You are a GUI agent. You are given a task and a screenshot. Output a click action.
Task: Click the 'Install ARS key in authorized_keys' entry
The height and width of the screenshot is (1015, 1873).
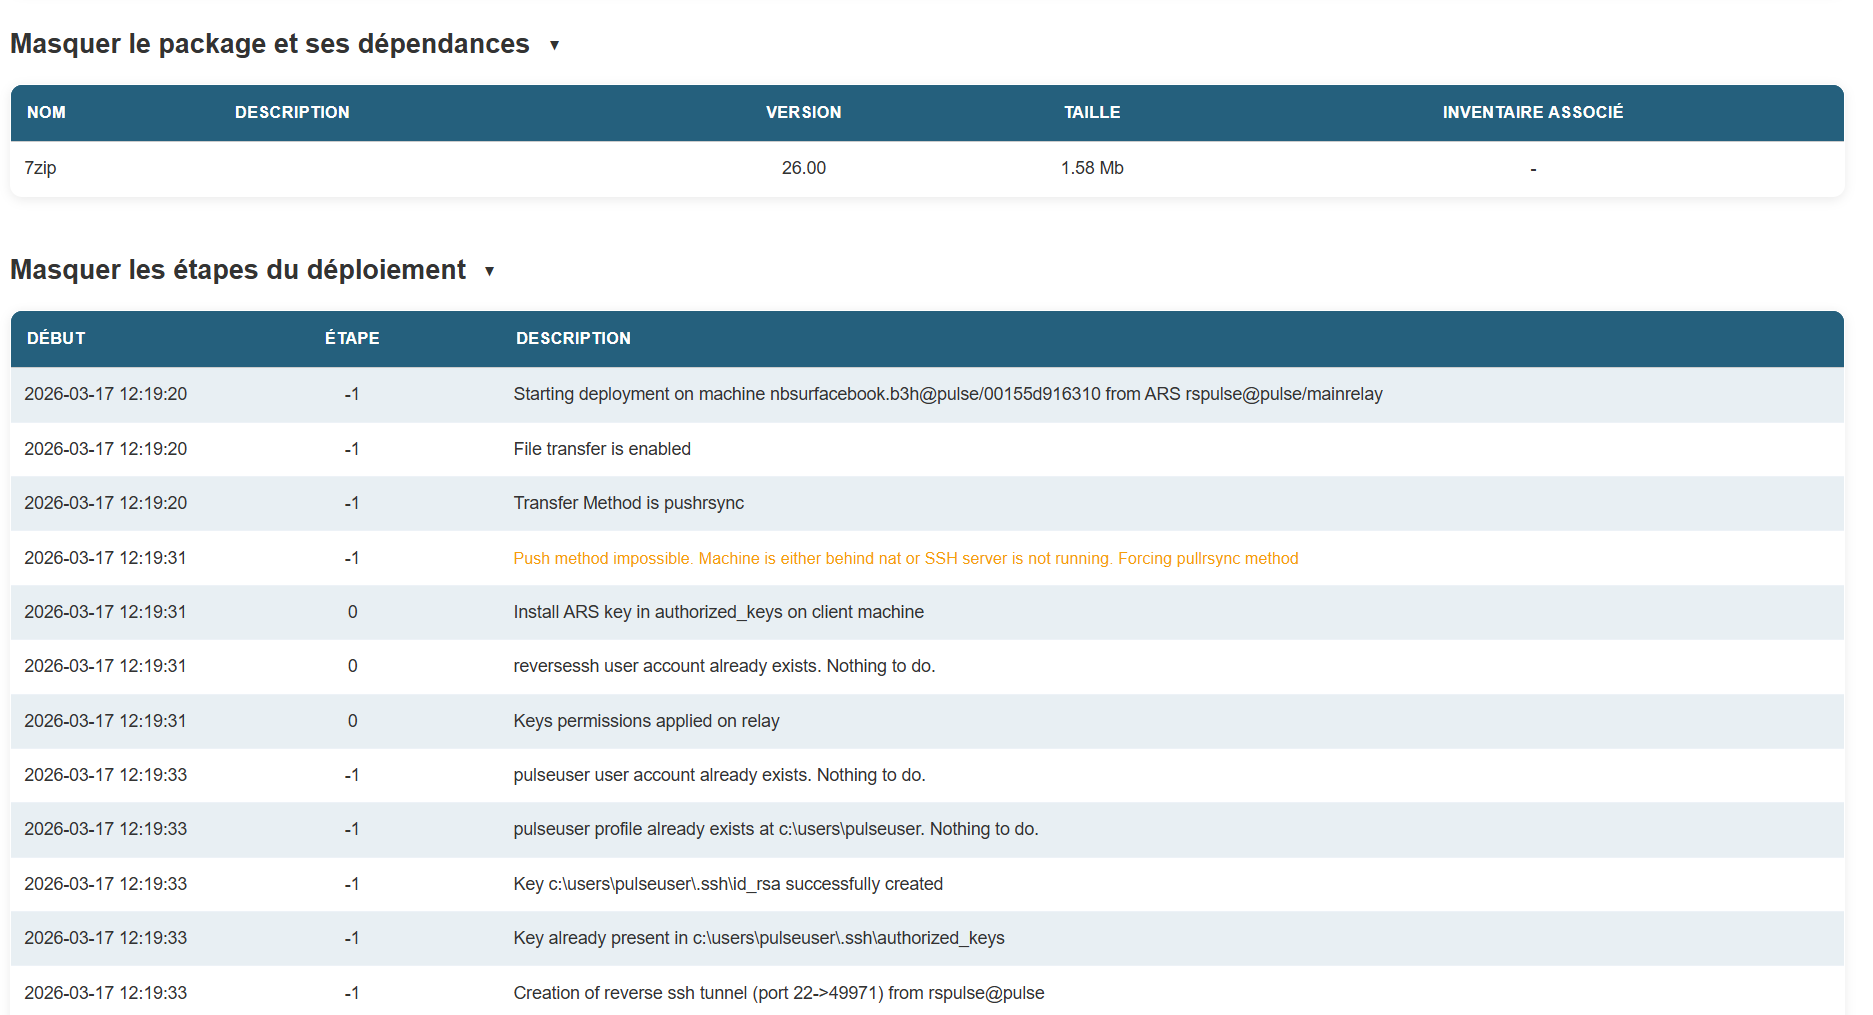(718, 612)
